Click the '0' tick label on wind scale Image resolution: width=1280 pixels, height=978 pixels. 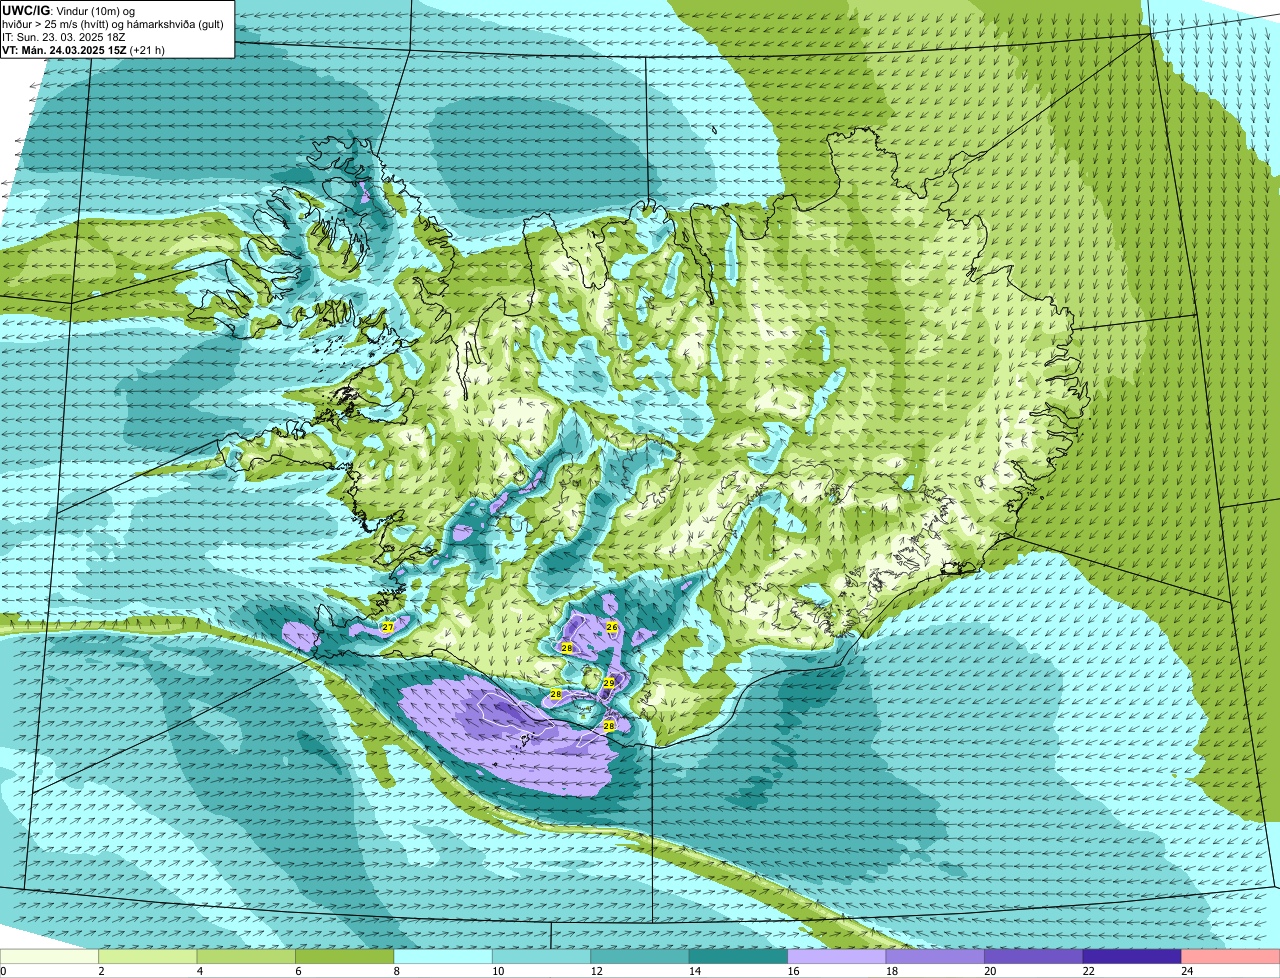(x=3, y=971)
